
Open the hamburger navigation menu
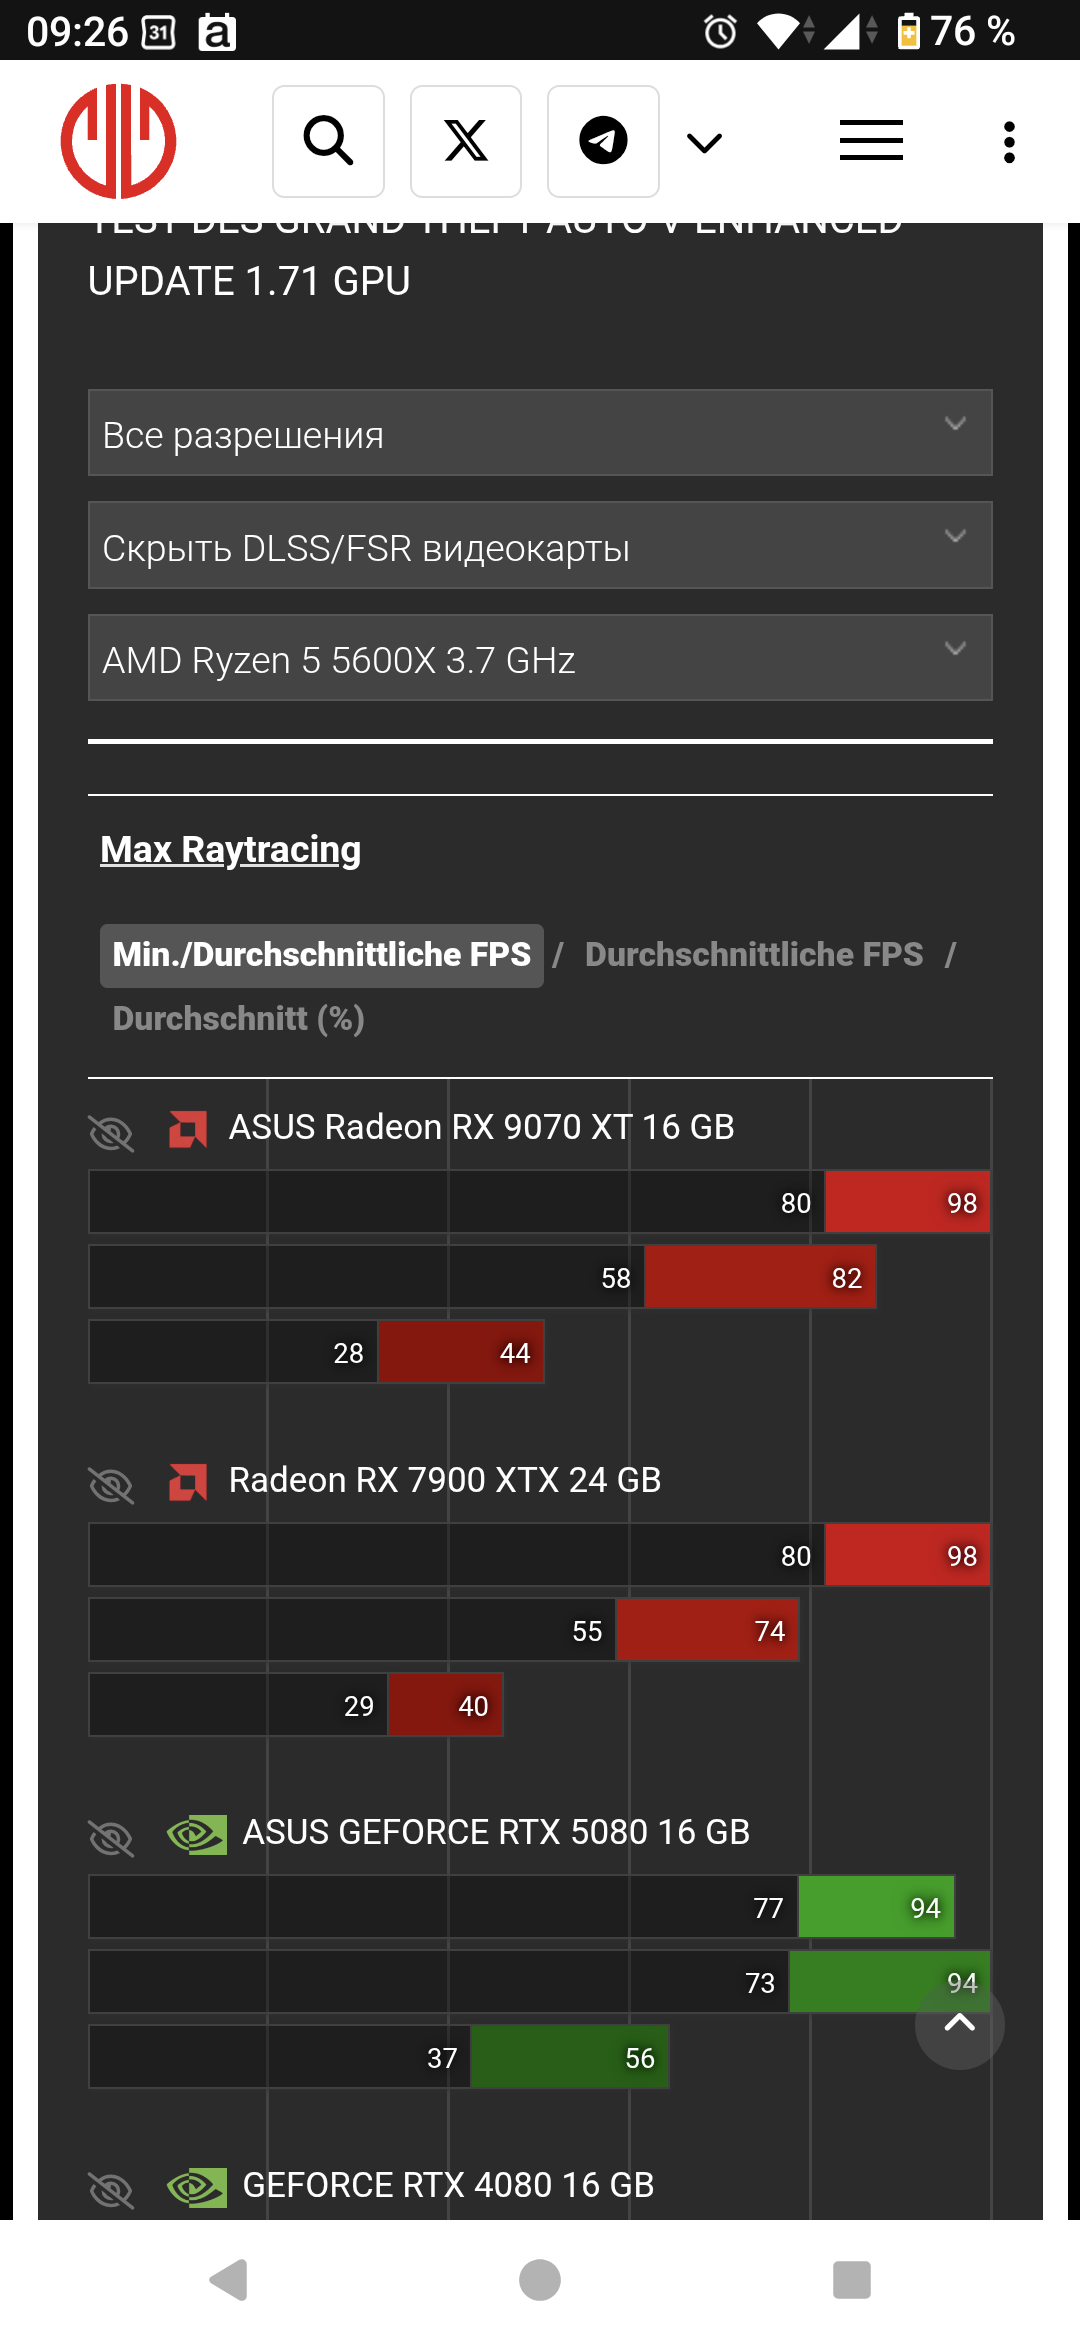pos(871,140)
